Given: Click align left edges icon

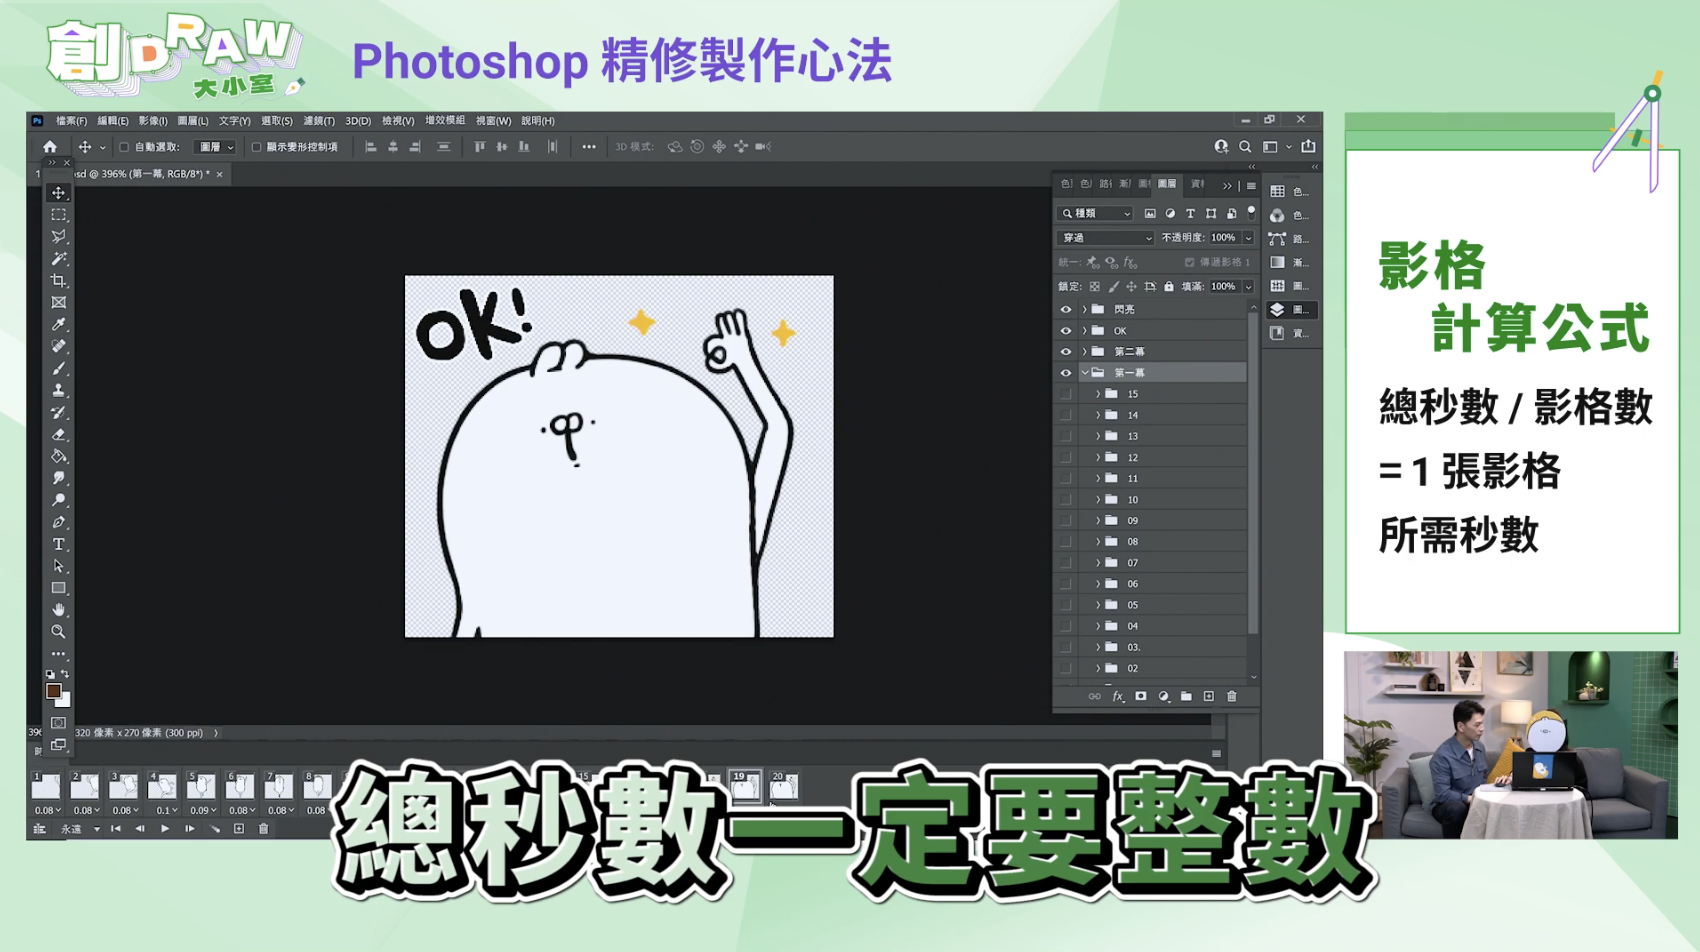Looking at the screenshot, I should click(370, 147).
